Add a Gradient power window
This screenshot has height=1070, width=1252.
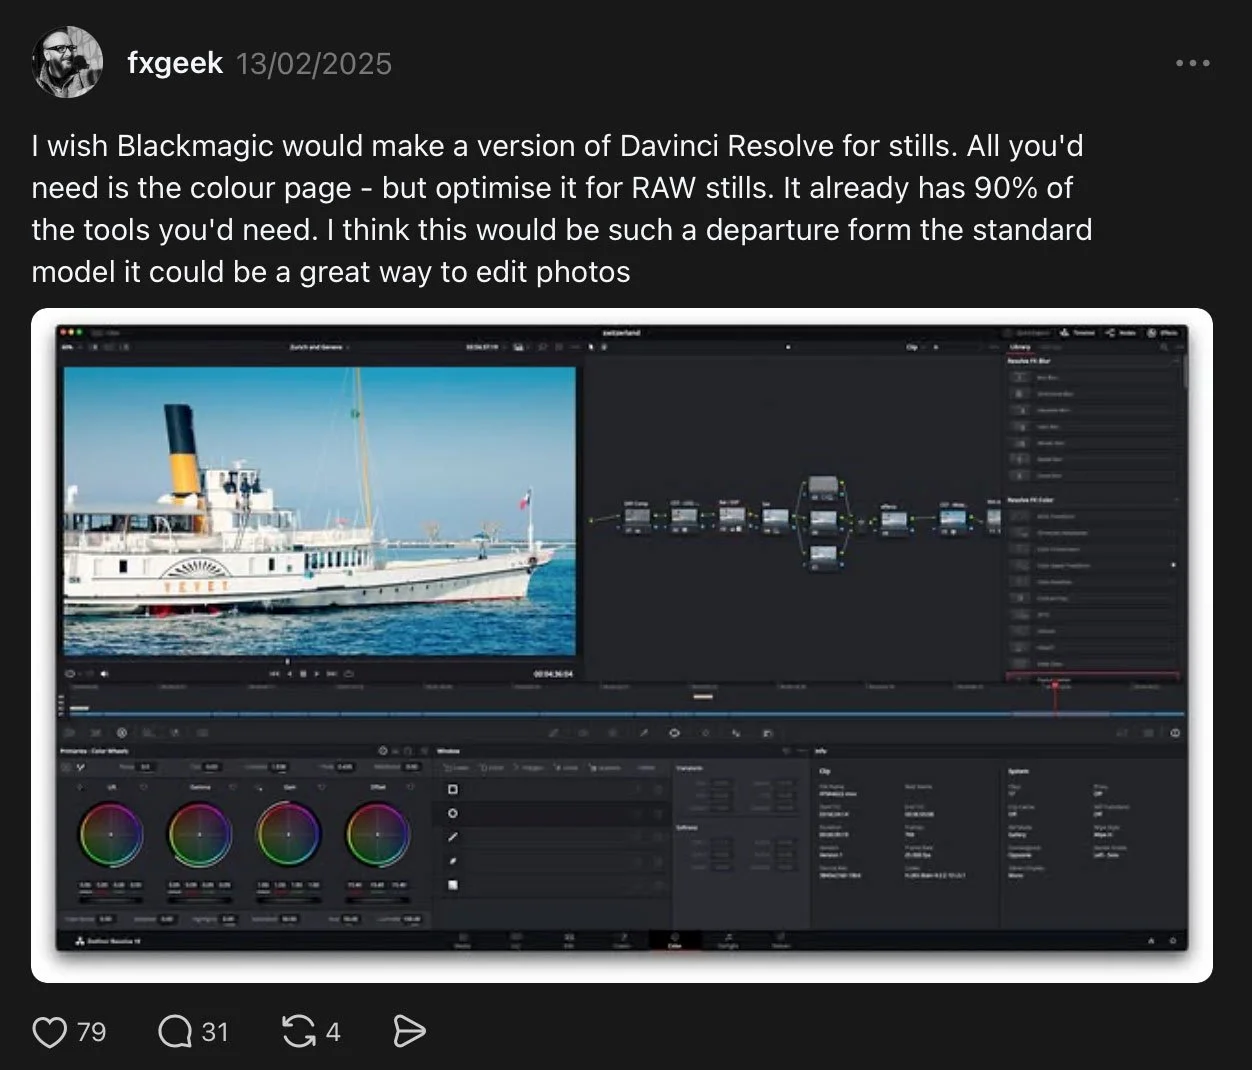pyautogui.click(x=453, y=885)
